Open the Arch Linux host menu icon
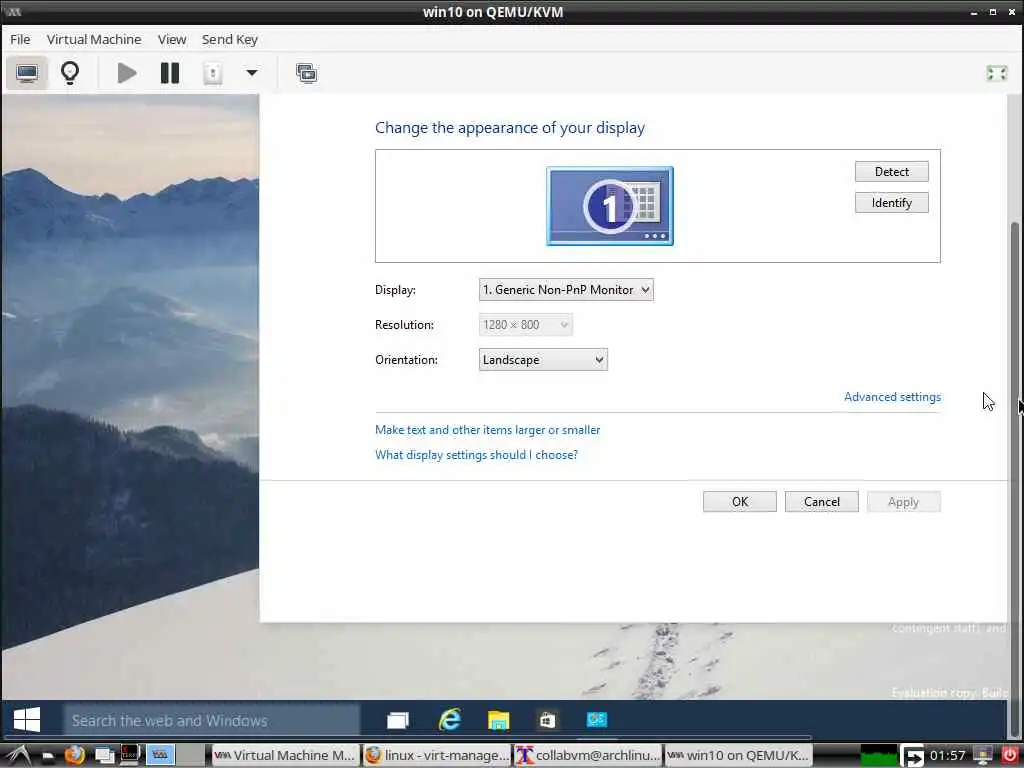The height and width of the screenshot is (768, 1024). point(18,756)
